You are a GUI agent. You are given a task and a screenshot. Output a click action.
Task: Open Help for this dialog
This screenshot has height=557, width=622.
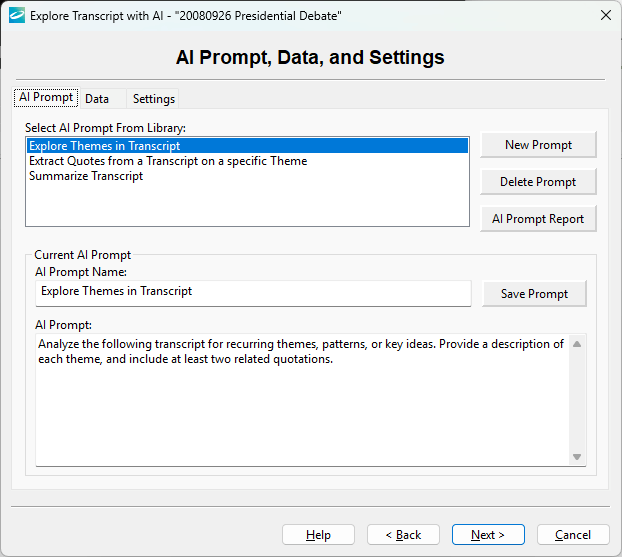point(318,535)
